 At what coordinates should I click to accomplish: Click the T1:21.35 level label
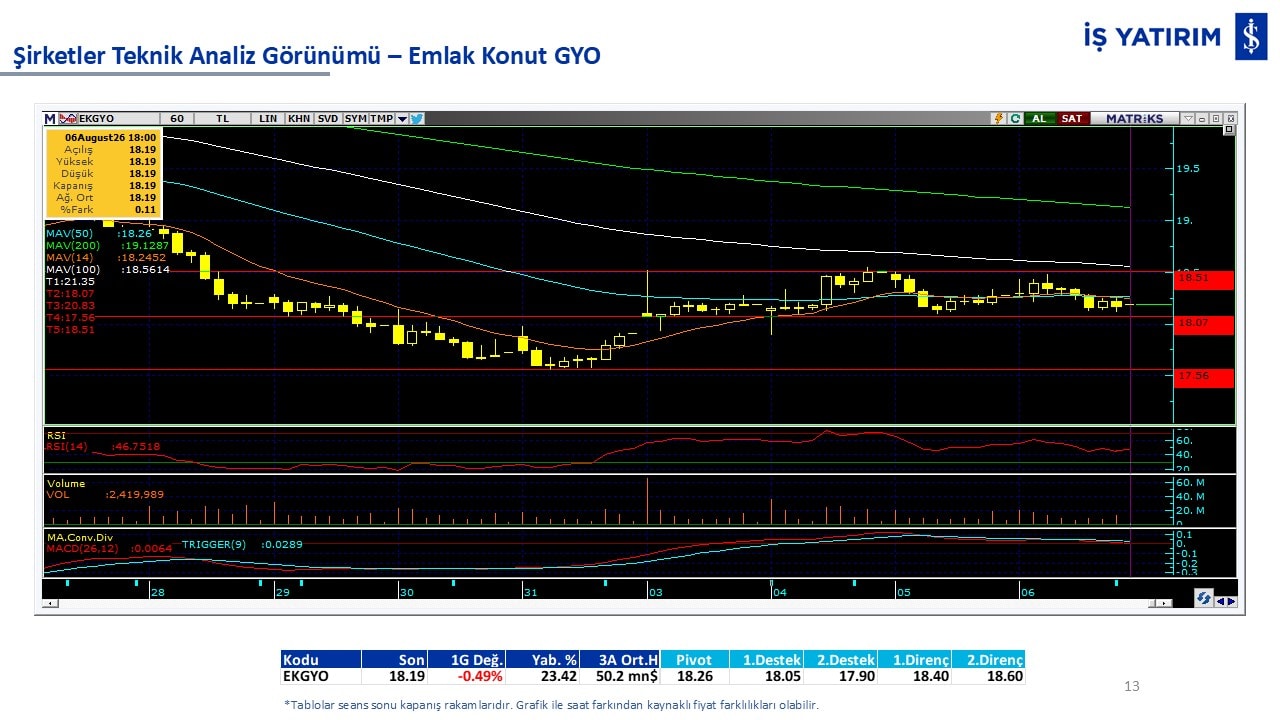click(x=70, y=281)
